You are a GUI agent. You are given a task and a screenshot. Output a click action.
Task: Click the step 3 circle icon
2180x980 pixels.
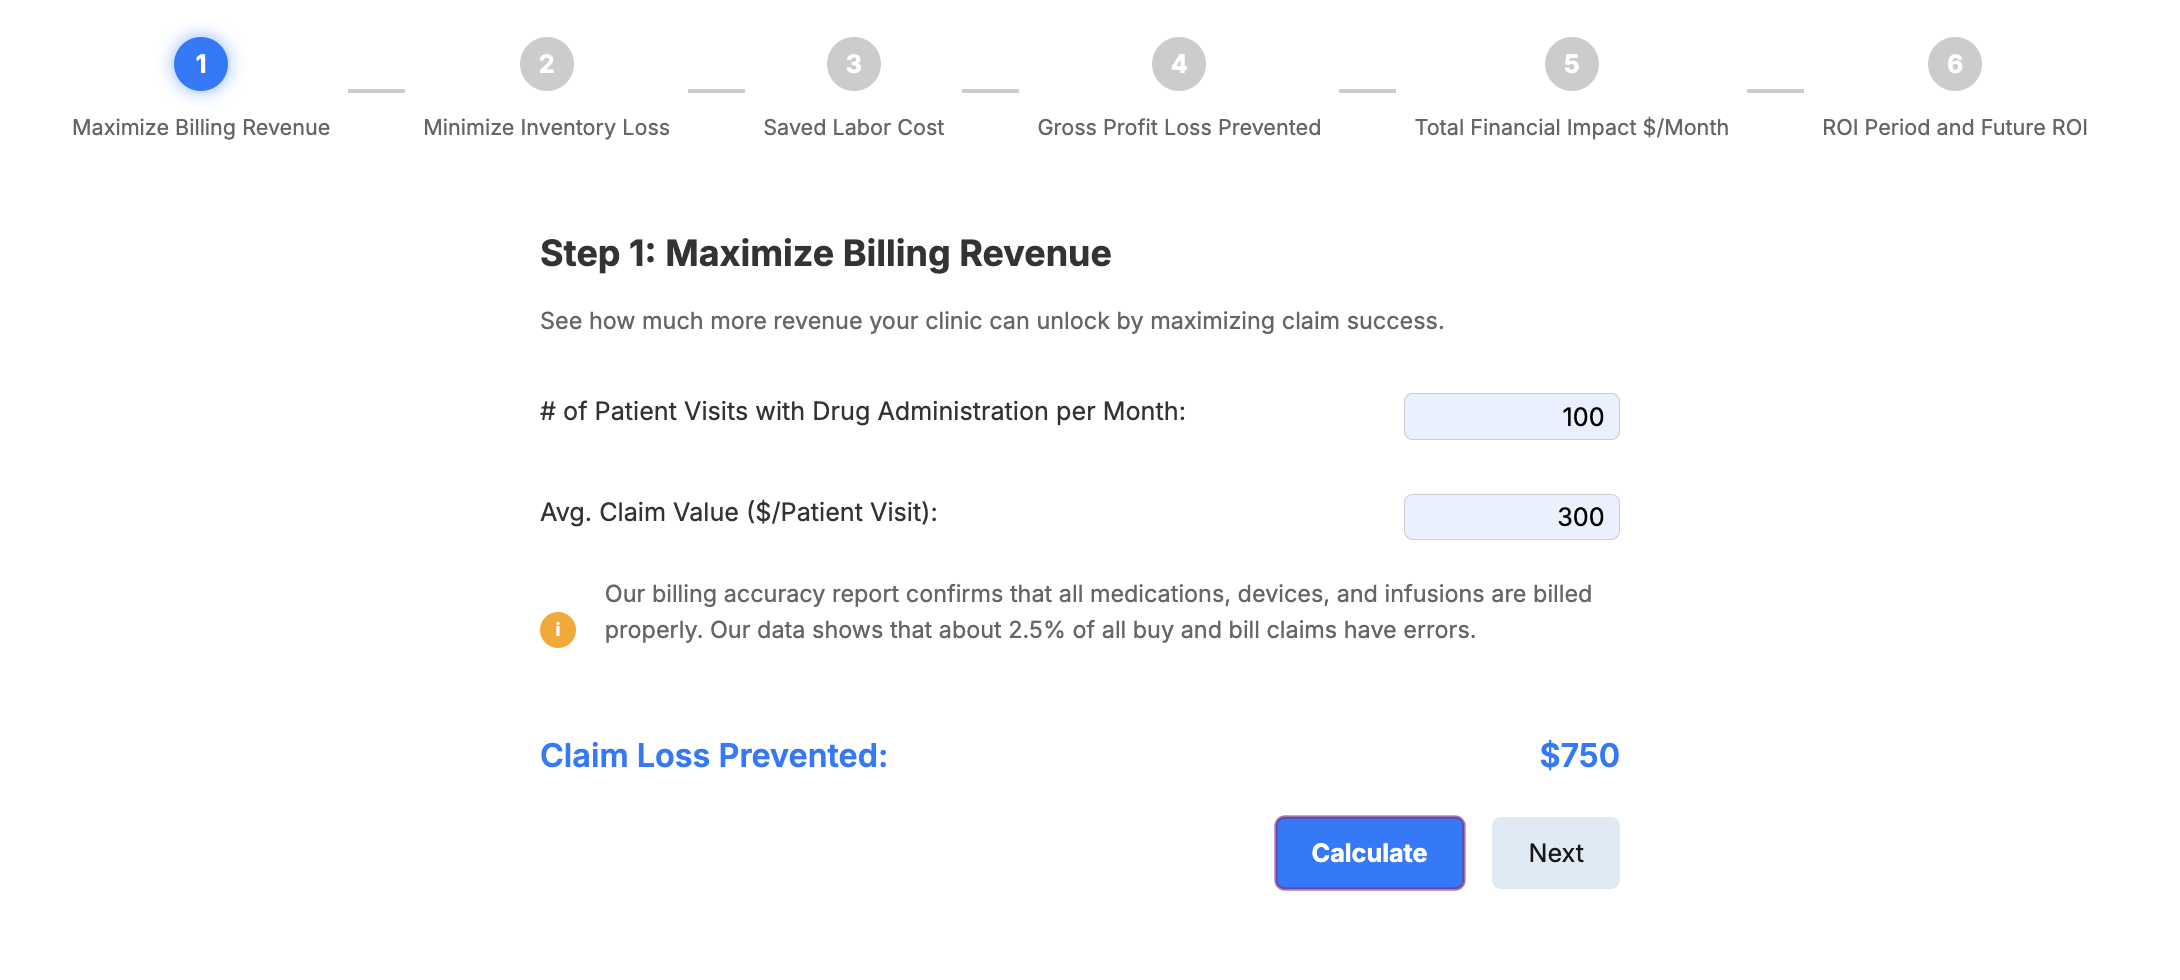point(853,64)
